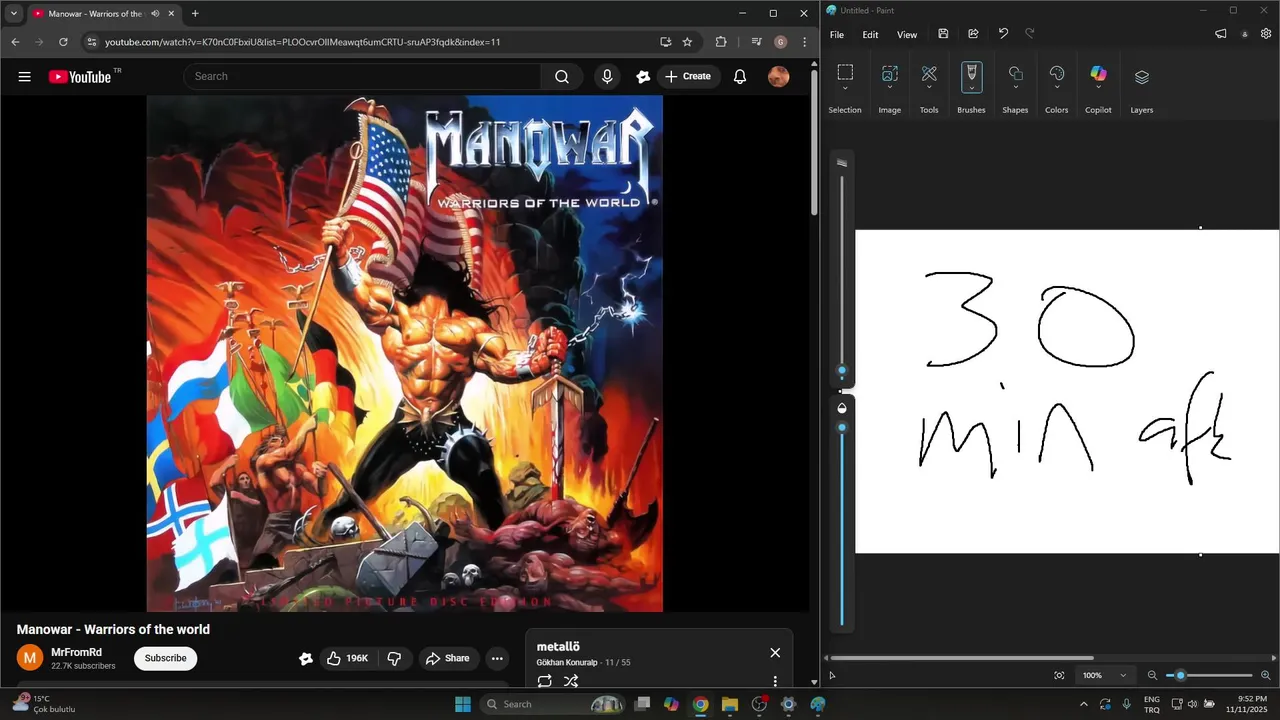Expand the Tools dropdown arrow in Paint
This screenshot has width=1280, height=720.
[x=929, y=88]
